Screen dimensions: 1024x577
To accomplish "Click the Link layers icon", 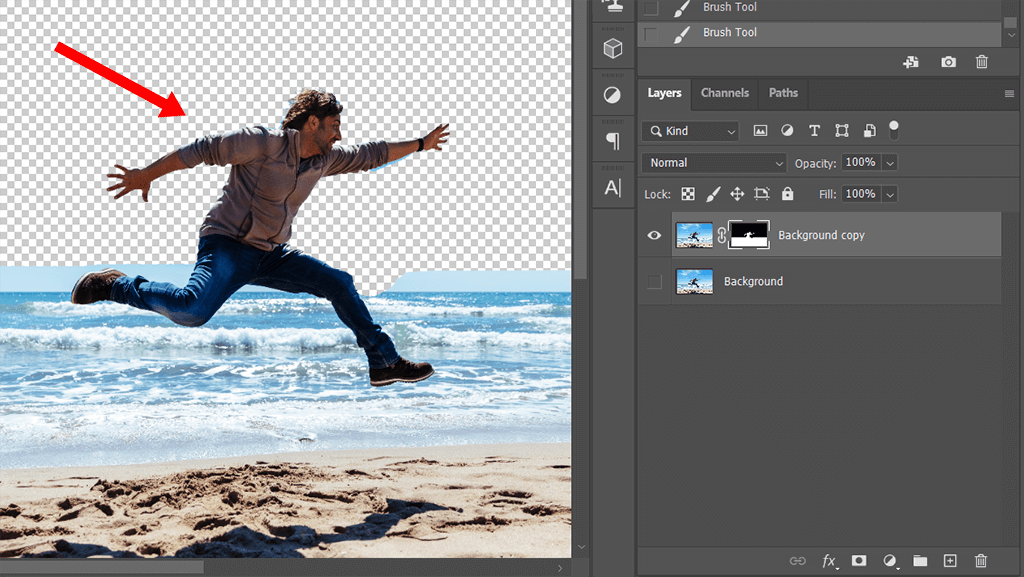I will (x=797, y=561).
